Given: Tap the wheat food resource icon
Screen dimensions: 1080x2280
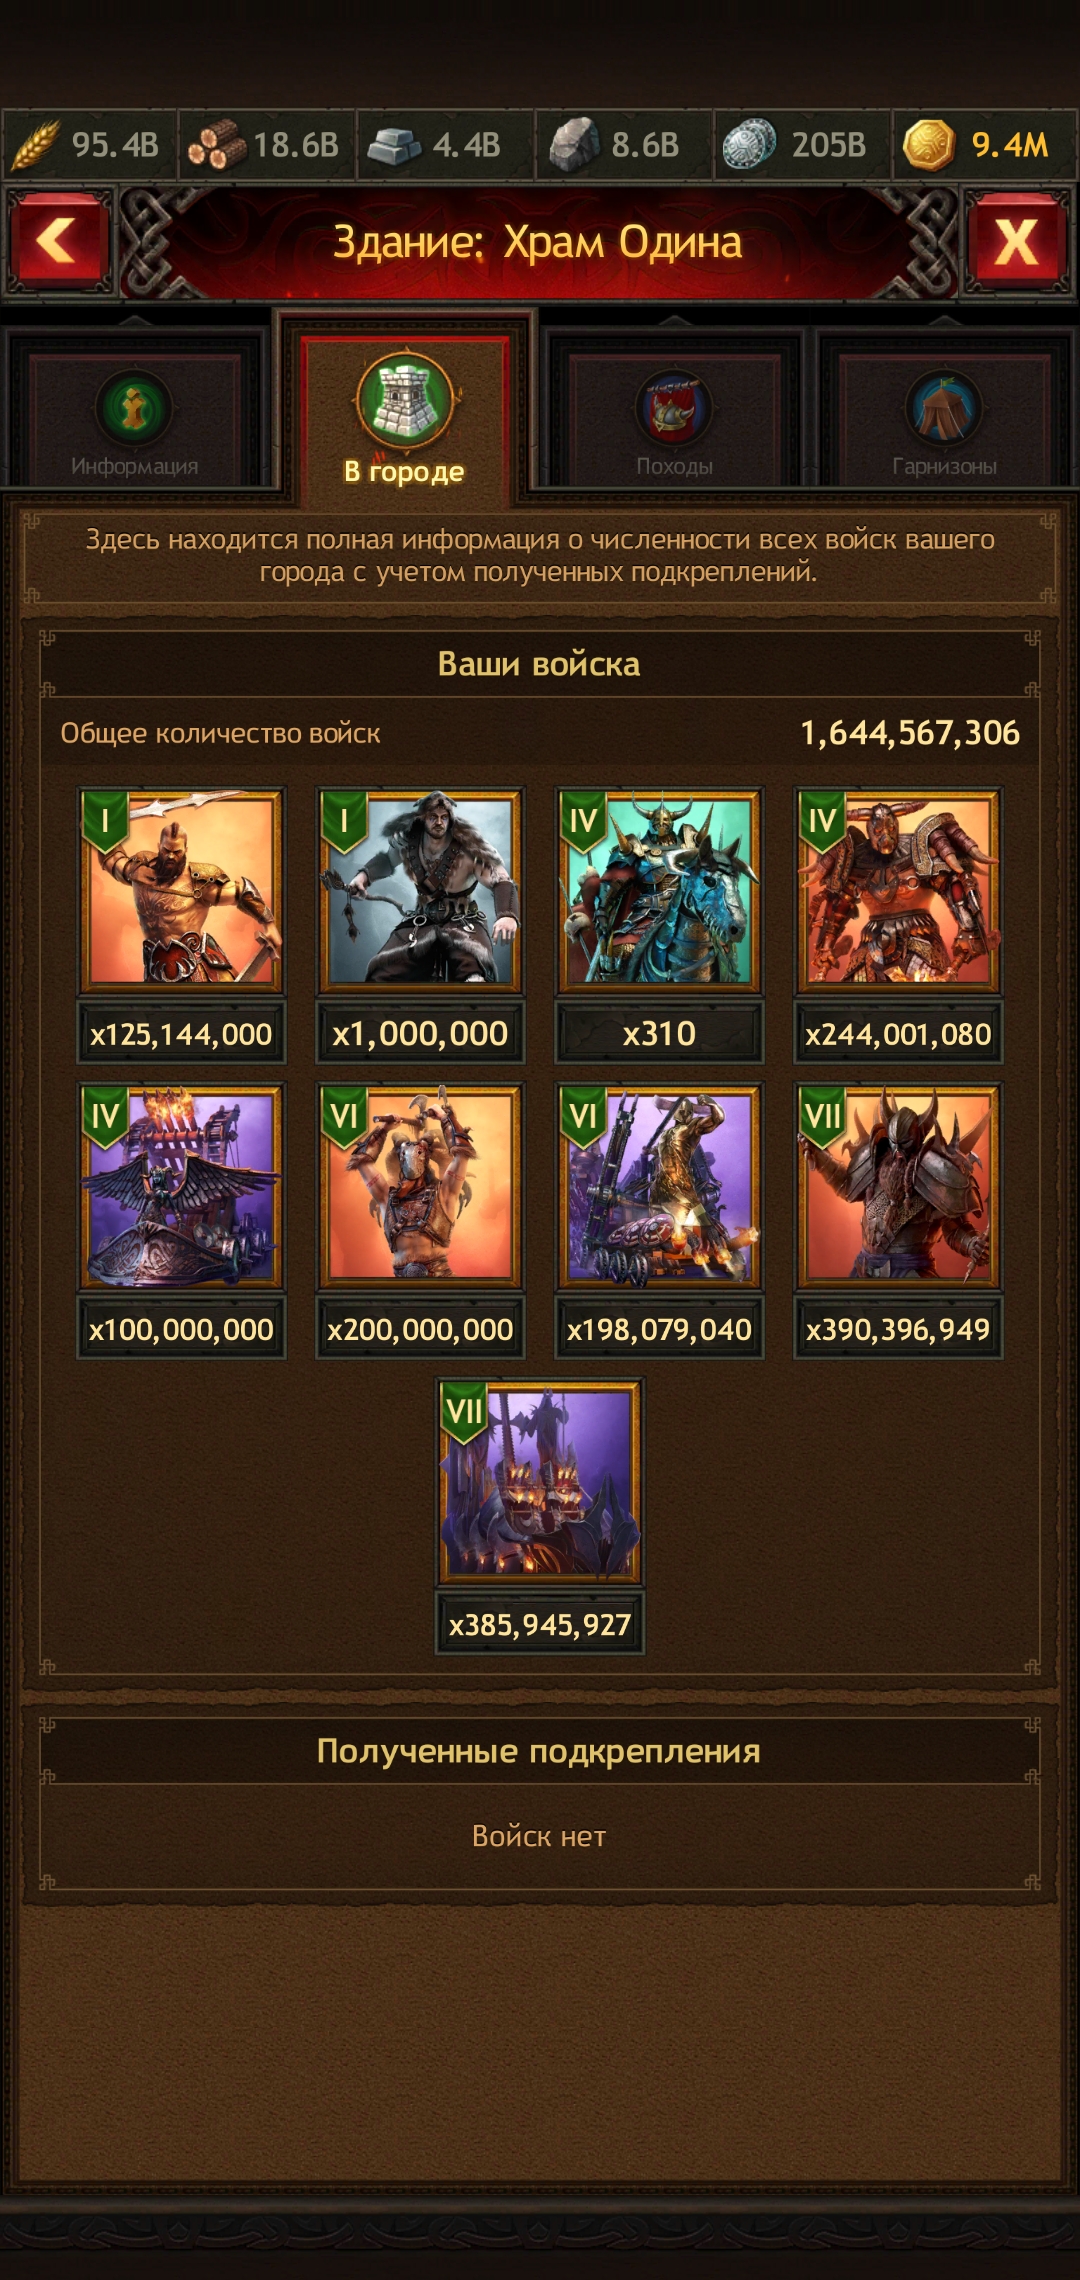Looking at the screenshot, I should [x=35, y=145].
